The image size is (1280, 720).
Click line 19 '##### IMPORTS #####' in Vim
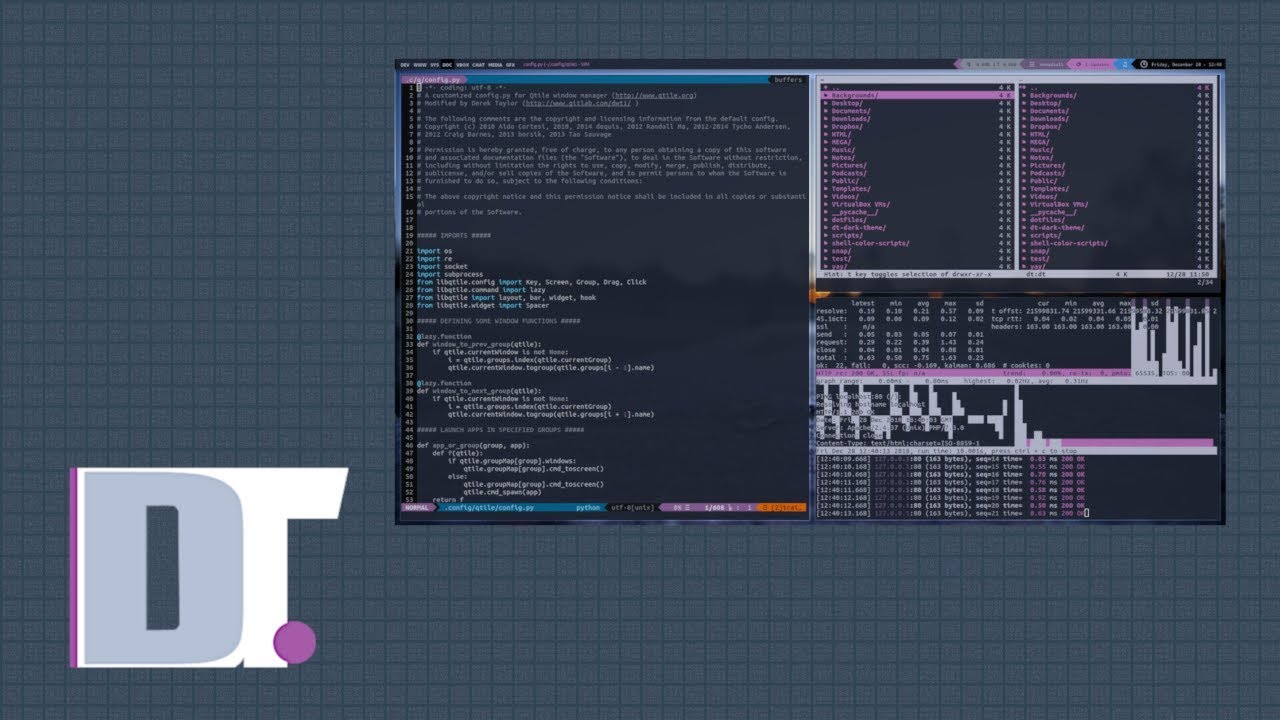pos(453,235)
